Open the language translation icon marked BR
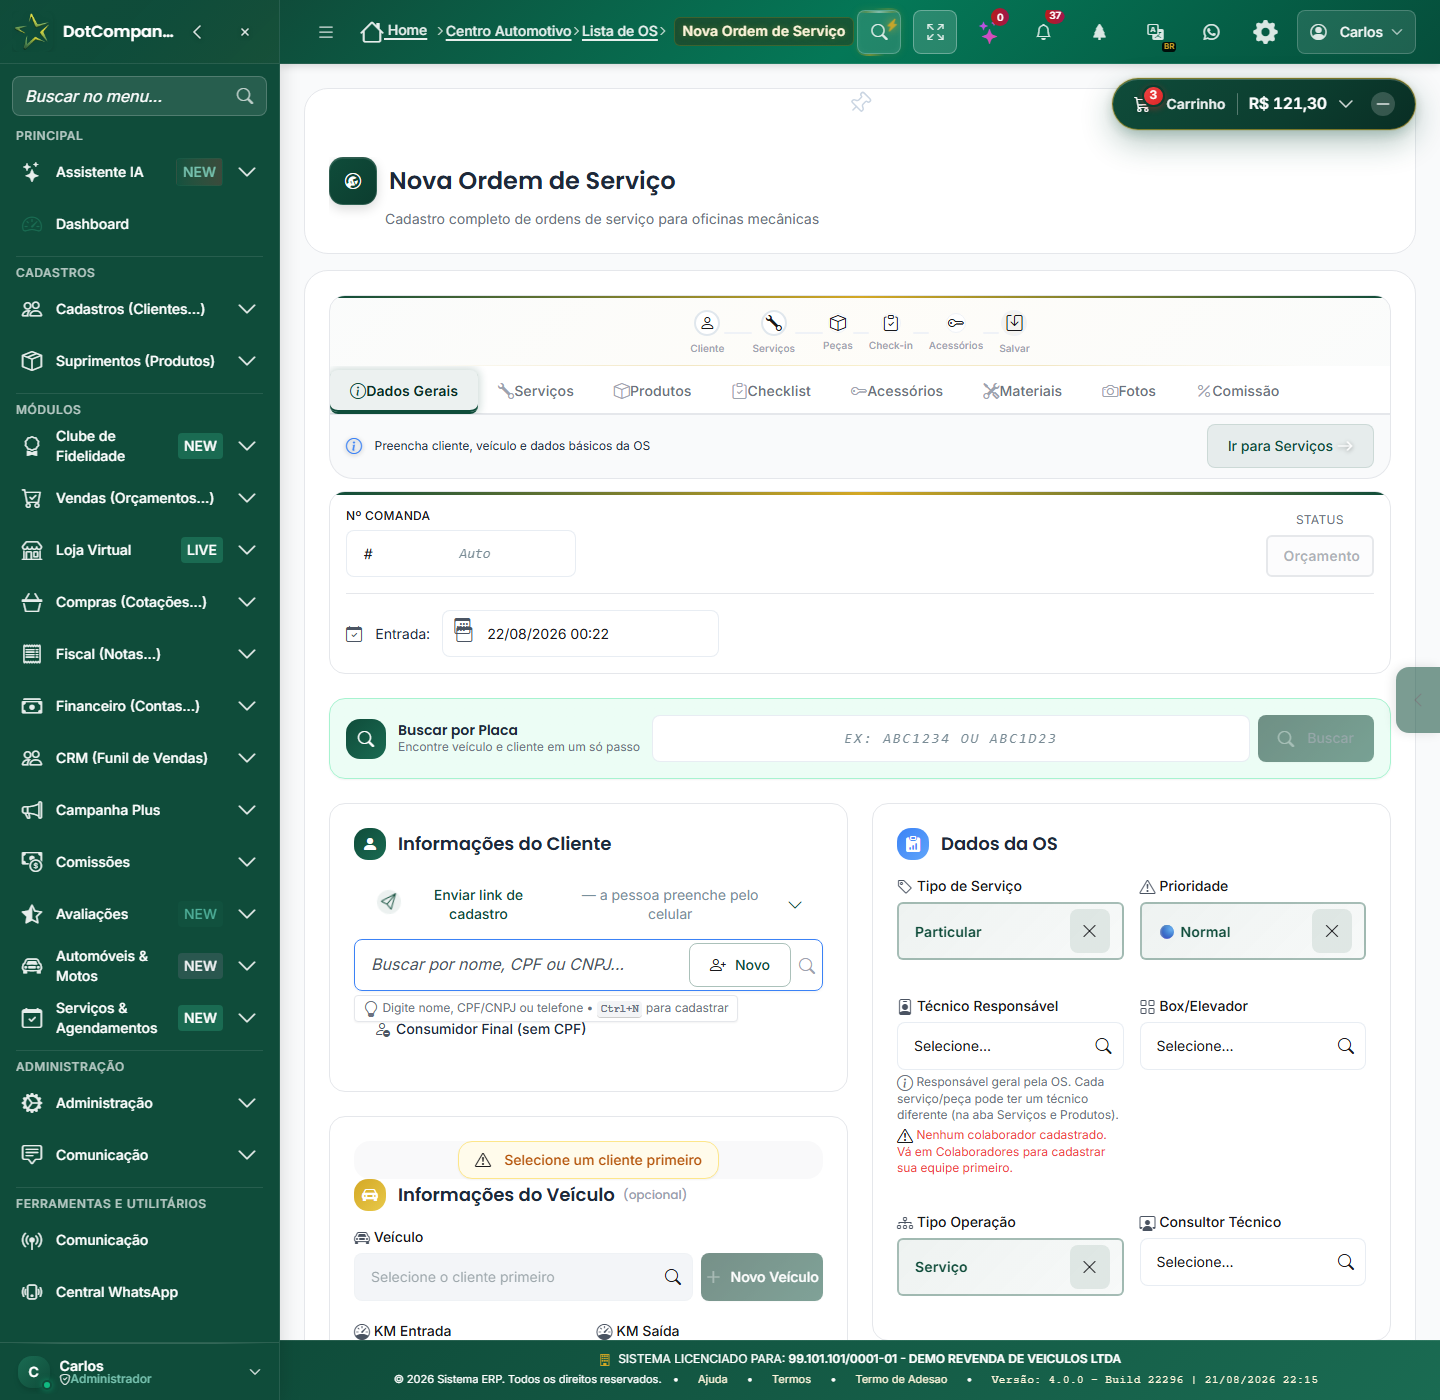Viewport: 1440px width, 1400px height. coord(1156,32)
